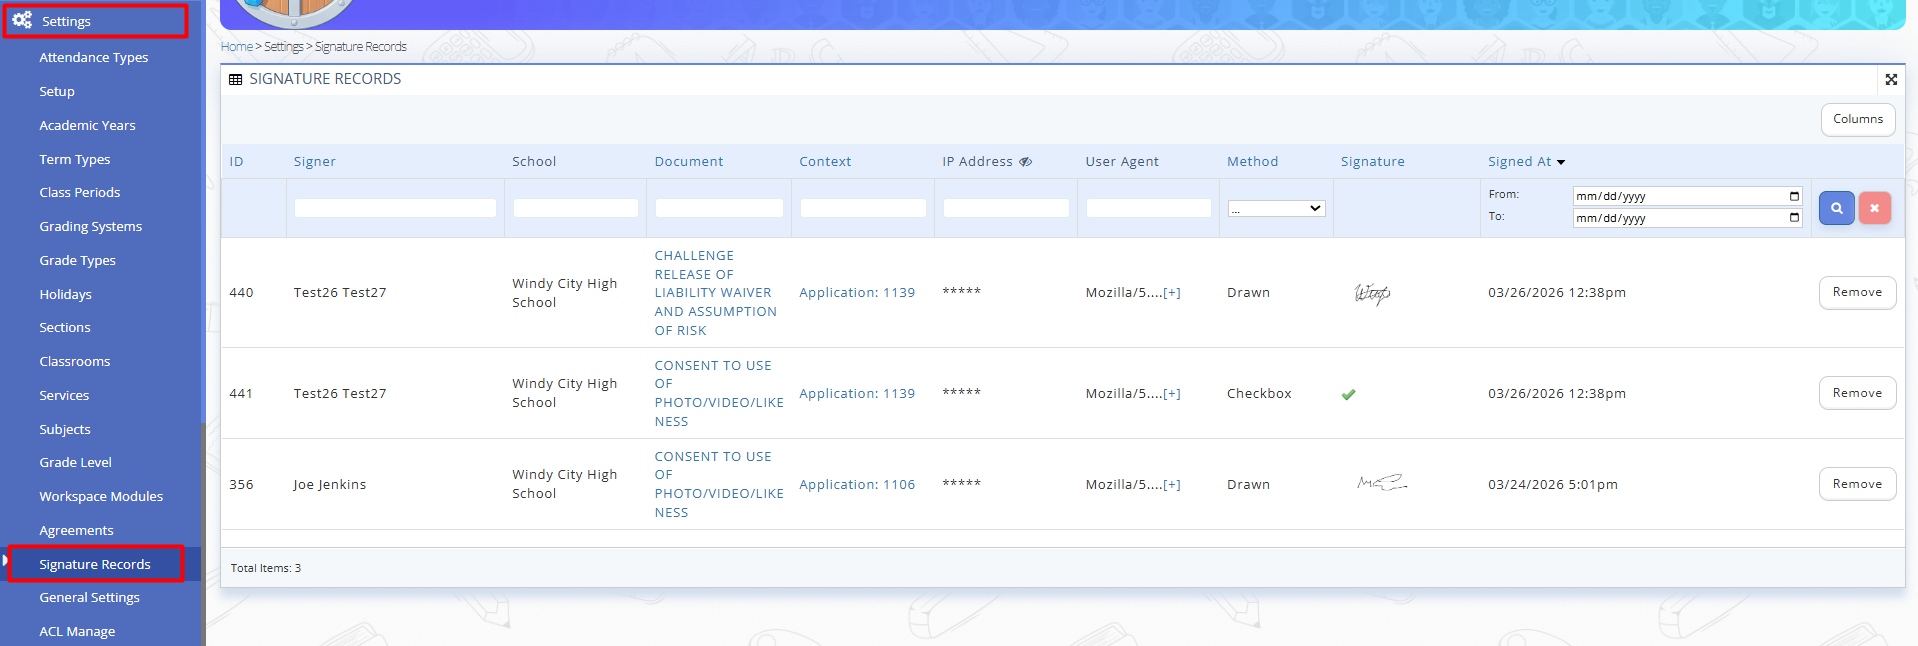Click green checkmark for record 441
The width and height of the screenshot is (1918, 646).
[1348, 394]
